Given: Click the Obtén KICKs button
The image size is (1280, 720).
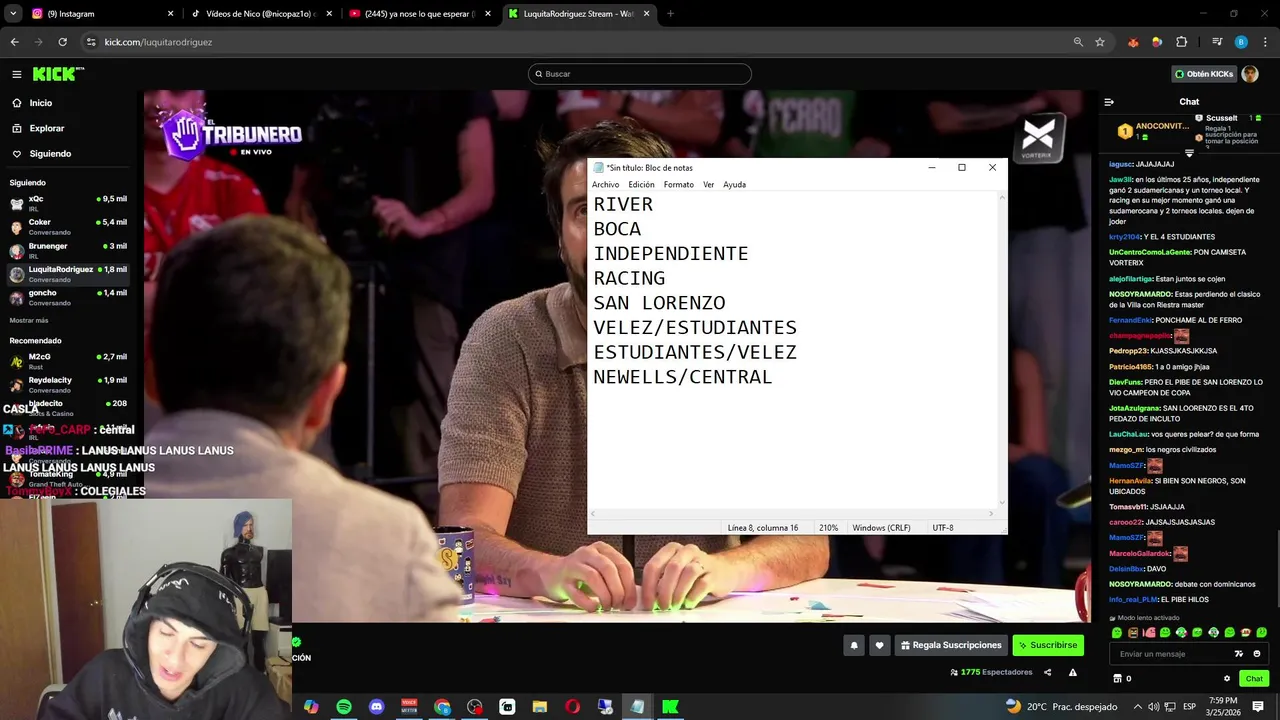Looking at the screenshot, I should tap(1204, 74).
